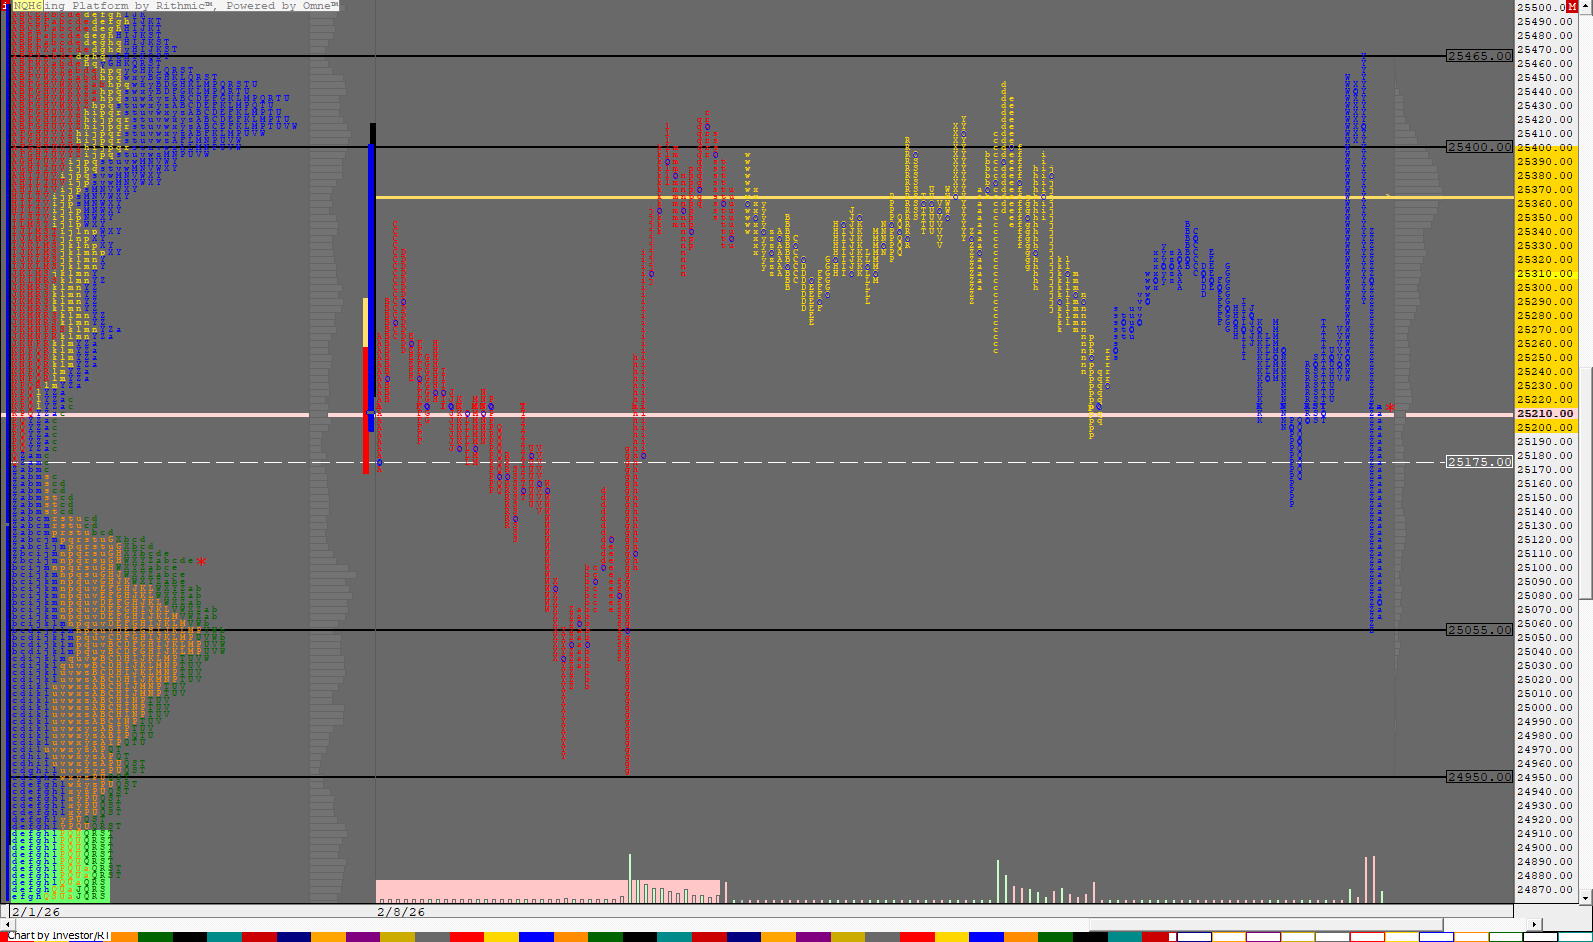This screenshot has height=942, width=1593.
Task: Click the red asterisk beside the left profile
Action: (x=201, y=562)
